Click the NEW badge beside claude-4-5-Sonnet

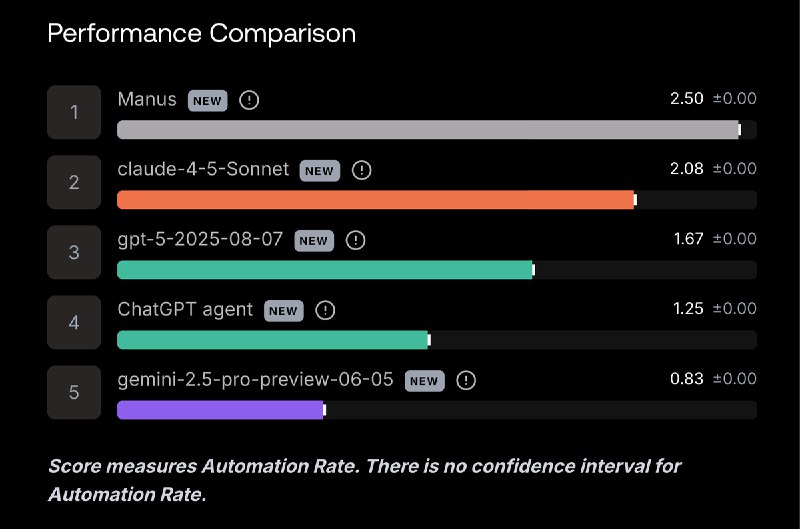(x=319, y=170)
